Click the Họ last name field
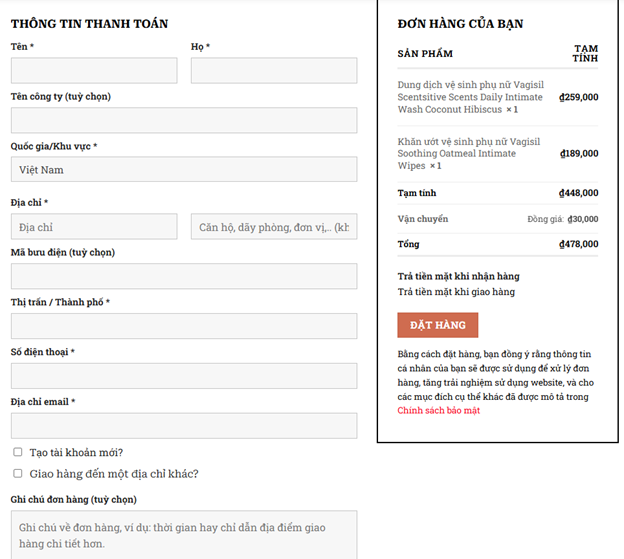This screenshot has width=624, height=559. coord(273,71)
